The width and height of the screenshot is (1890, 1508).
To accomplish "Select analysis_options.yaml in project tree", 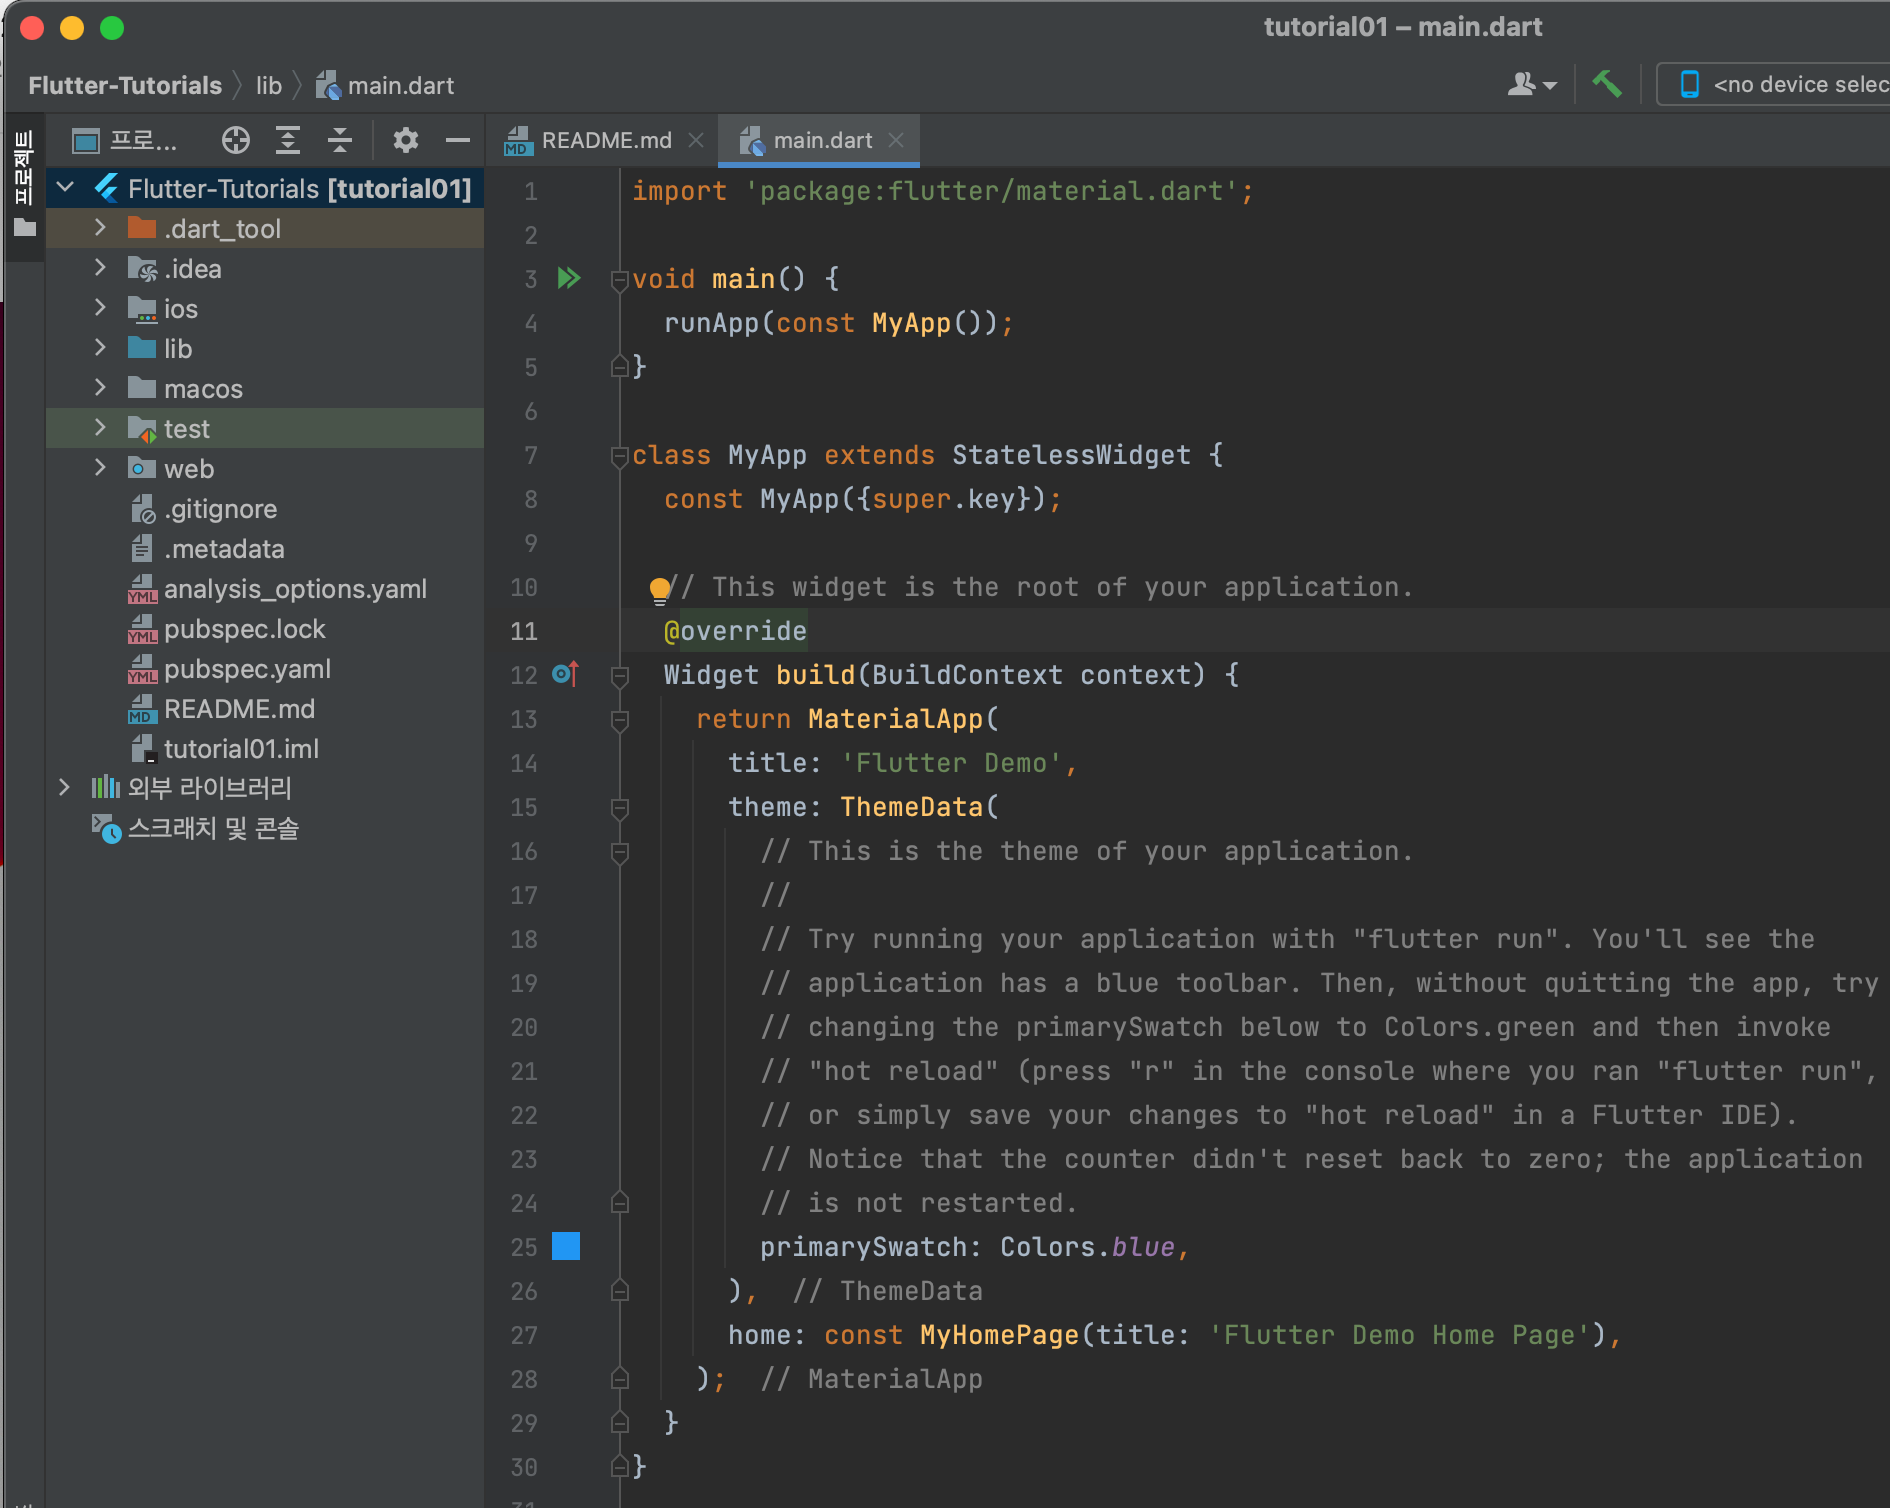I will tap(265, 589).
